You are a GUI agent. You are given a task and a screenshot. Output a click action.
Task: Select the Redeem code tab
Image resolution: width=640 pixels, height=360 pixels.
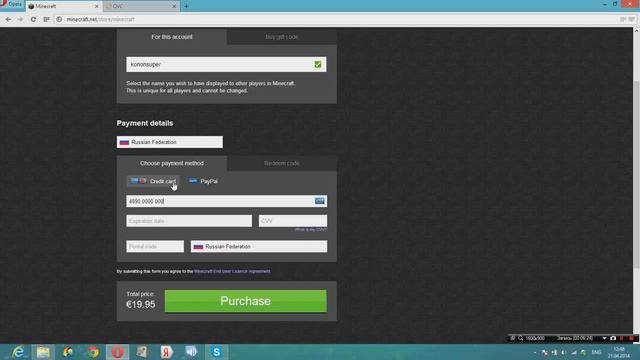282,163
